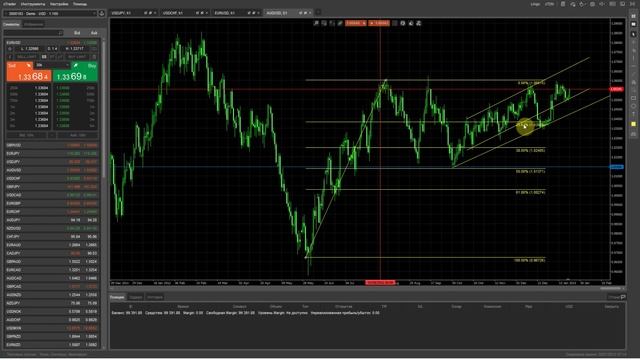The width and height of the screenshot is (640, 360).
Task: Click the red date marker on time axis
Action: click(380, 282)
